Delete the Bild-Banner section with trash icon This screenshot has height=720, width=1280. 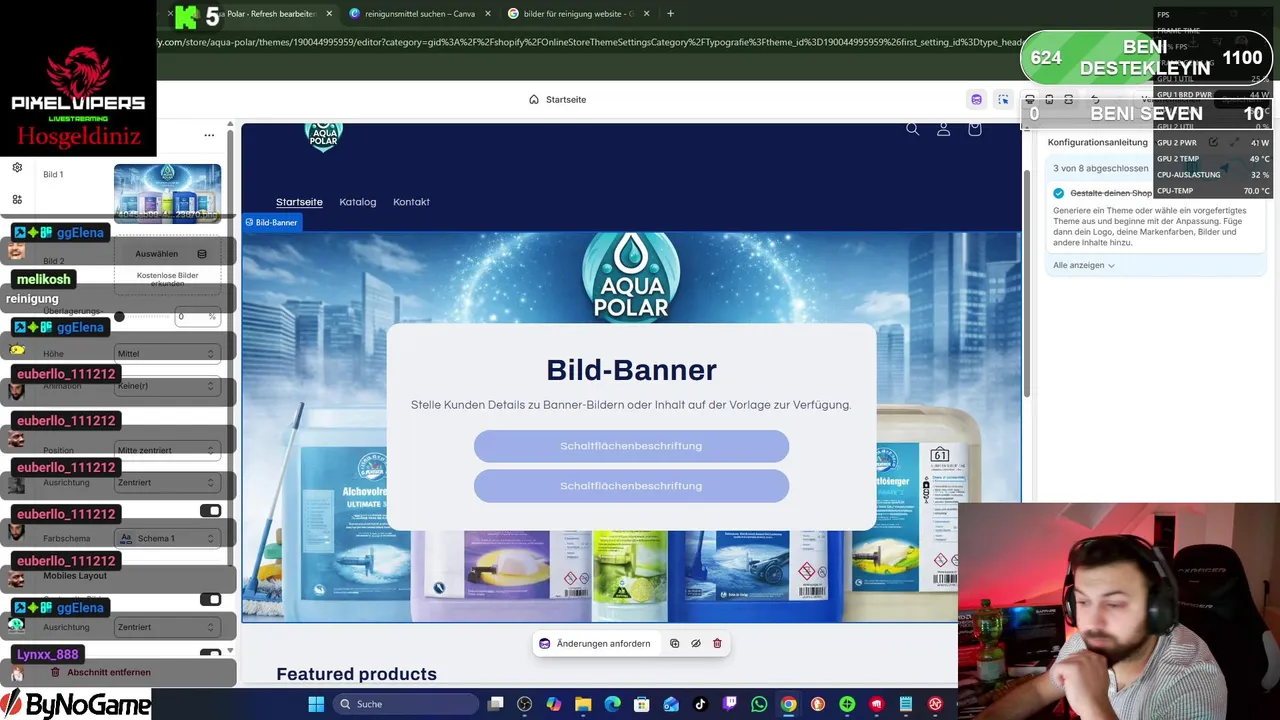[717, 644]
